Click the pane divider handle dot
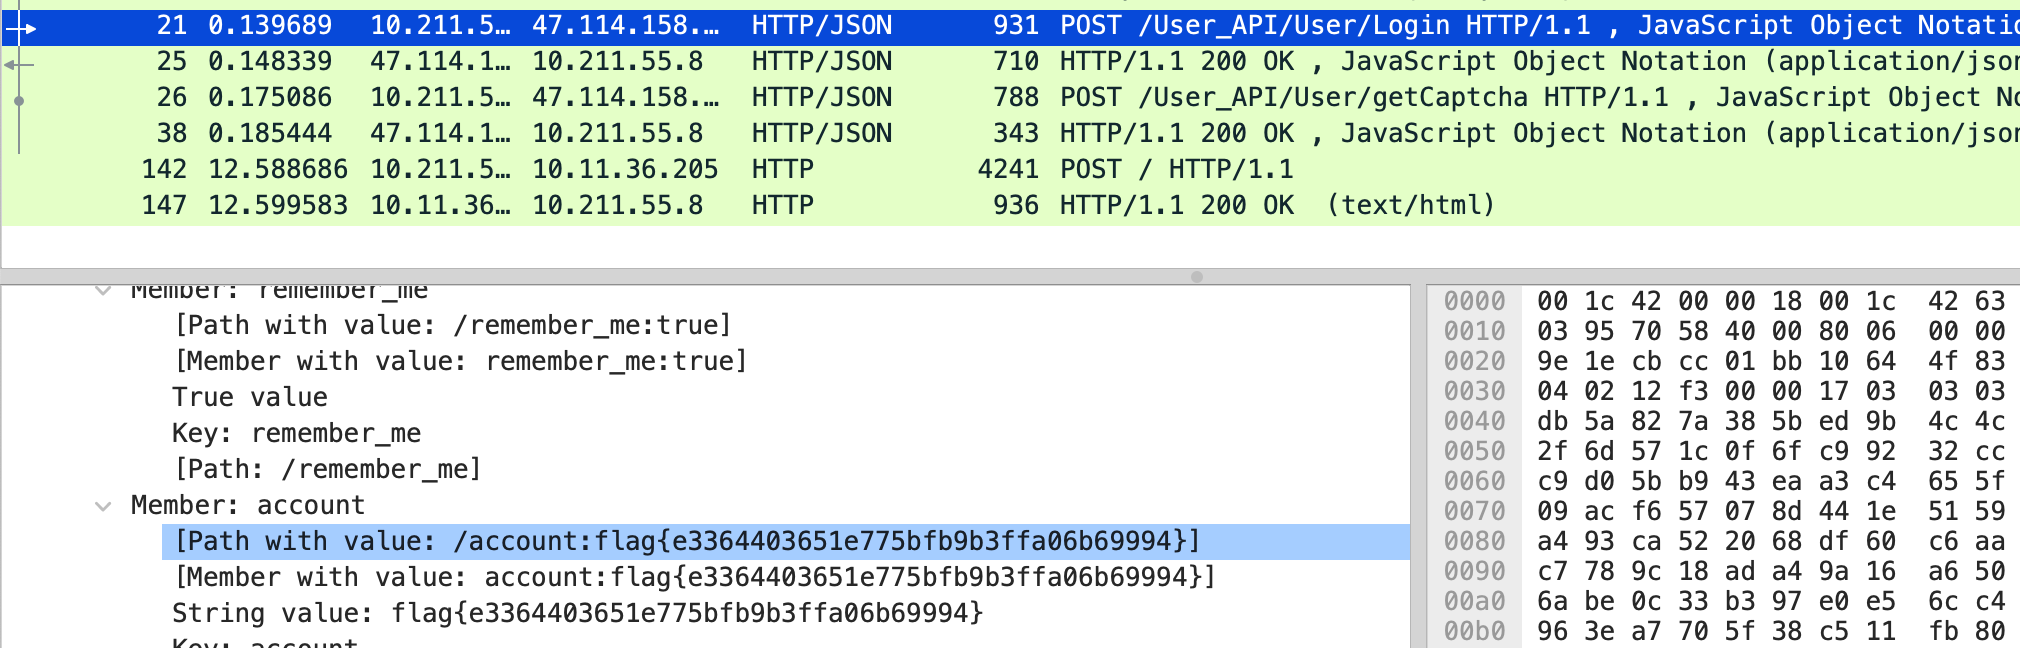Screen dimensions: 2020x648 tap(1197, 277)
